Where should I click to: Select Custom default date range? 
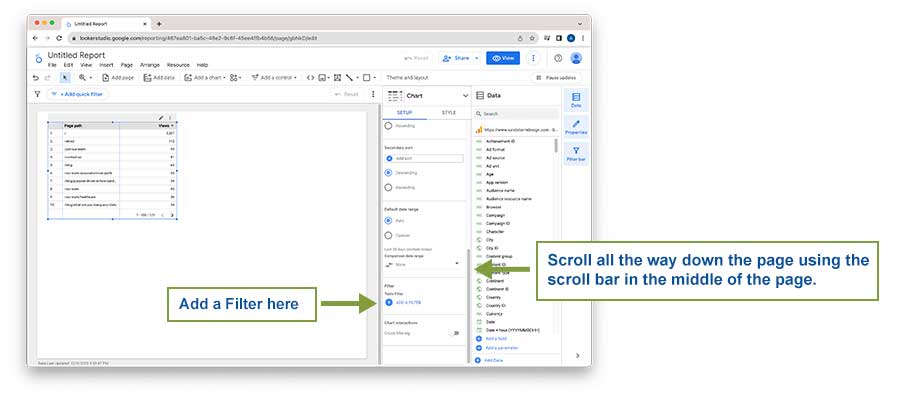tap(389, 235)
